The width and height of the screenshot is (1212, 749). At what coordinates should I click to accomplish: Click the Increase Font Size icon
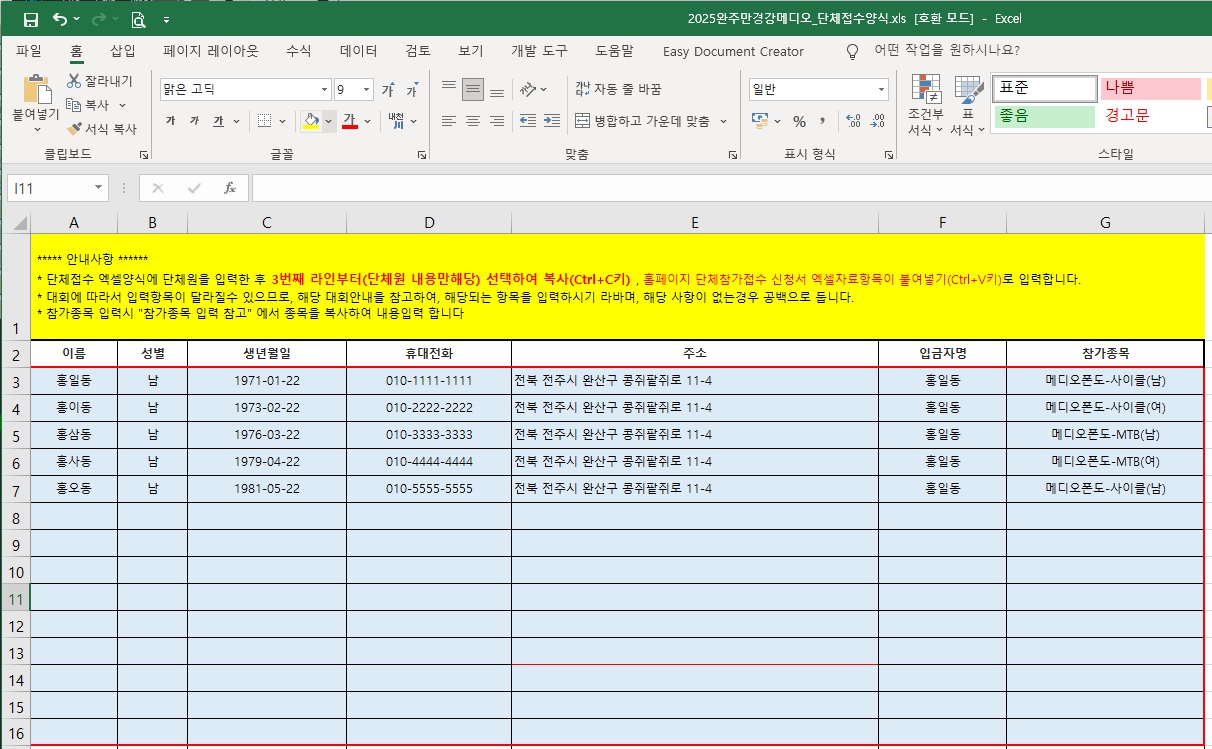[x=387, y=90]
